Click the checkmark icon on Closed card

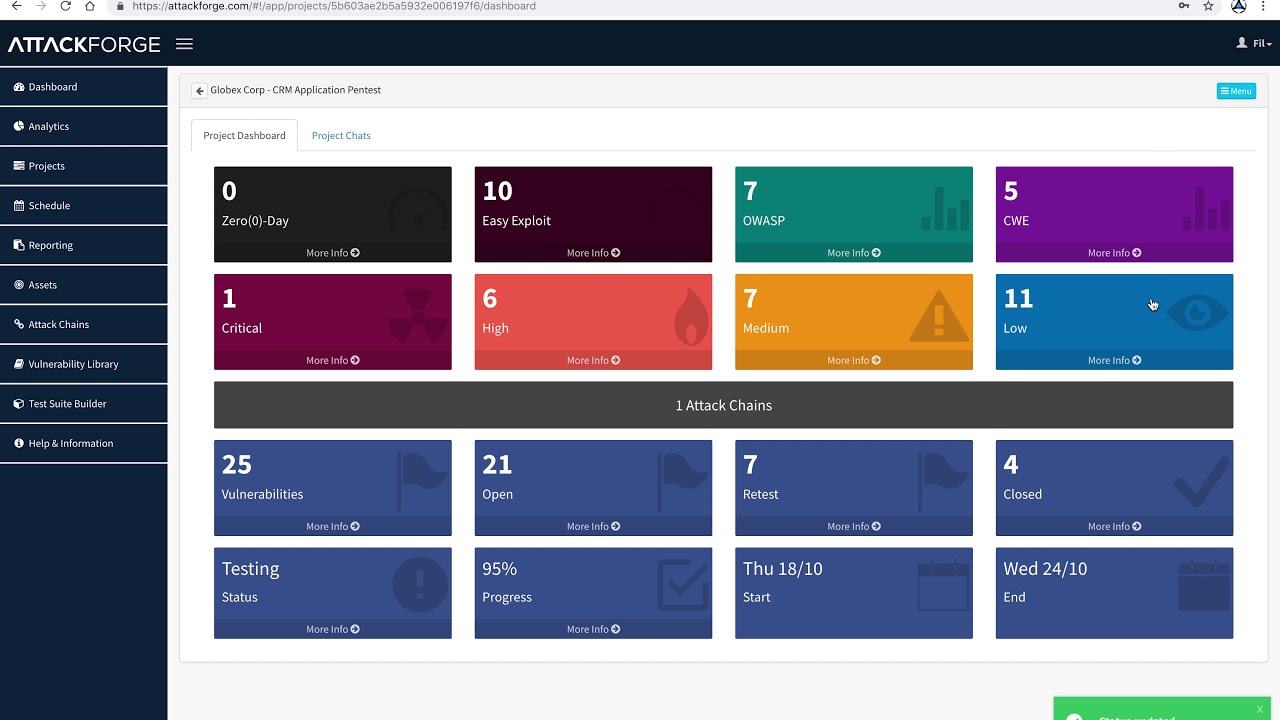1201,484
